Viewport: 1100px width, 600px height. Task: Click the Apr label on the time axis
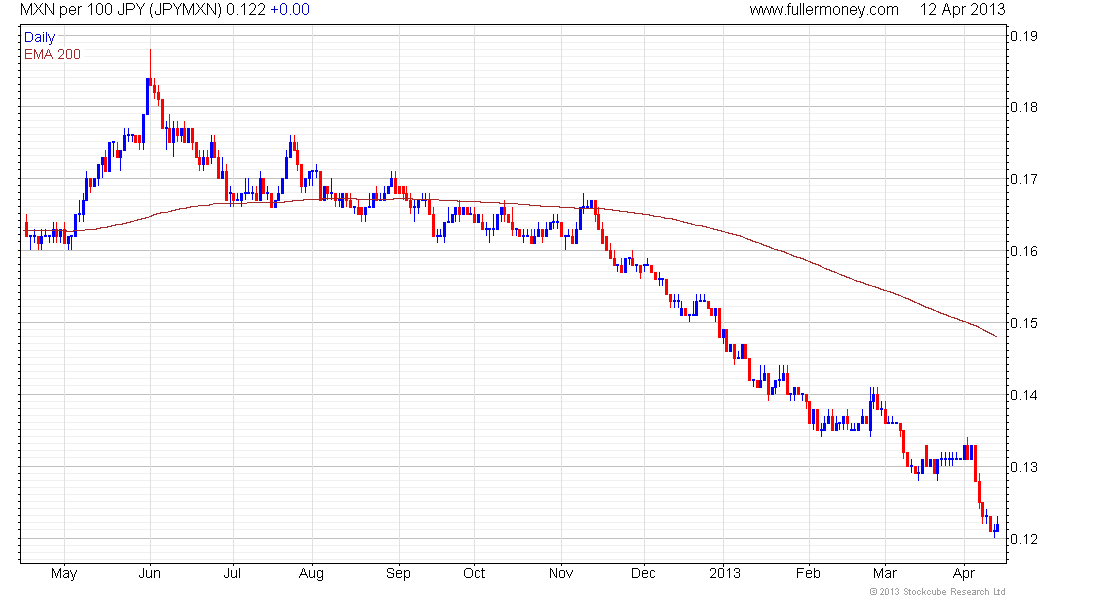(965, 574)
